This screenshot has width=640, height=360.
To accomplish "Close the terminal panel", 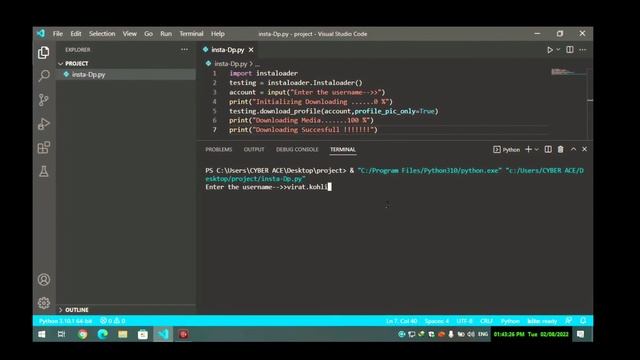I will (584, 149).
